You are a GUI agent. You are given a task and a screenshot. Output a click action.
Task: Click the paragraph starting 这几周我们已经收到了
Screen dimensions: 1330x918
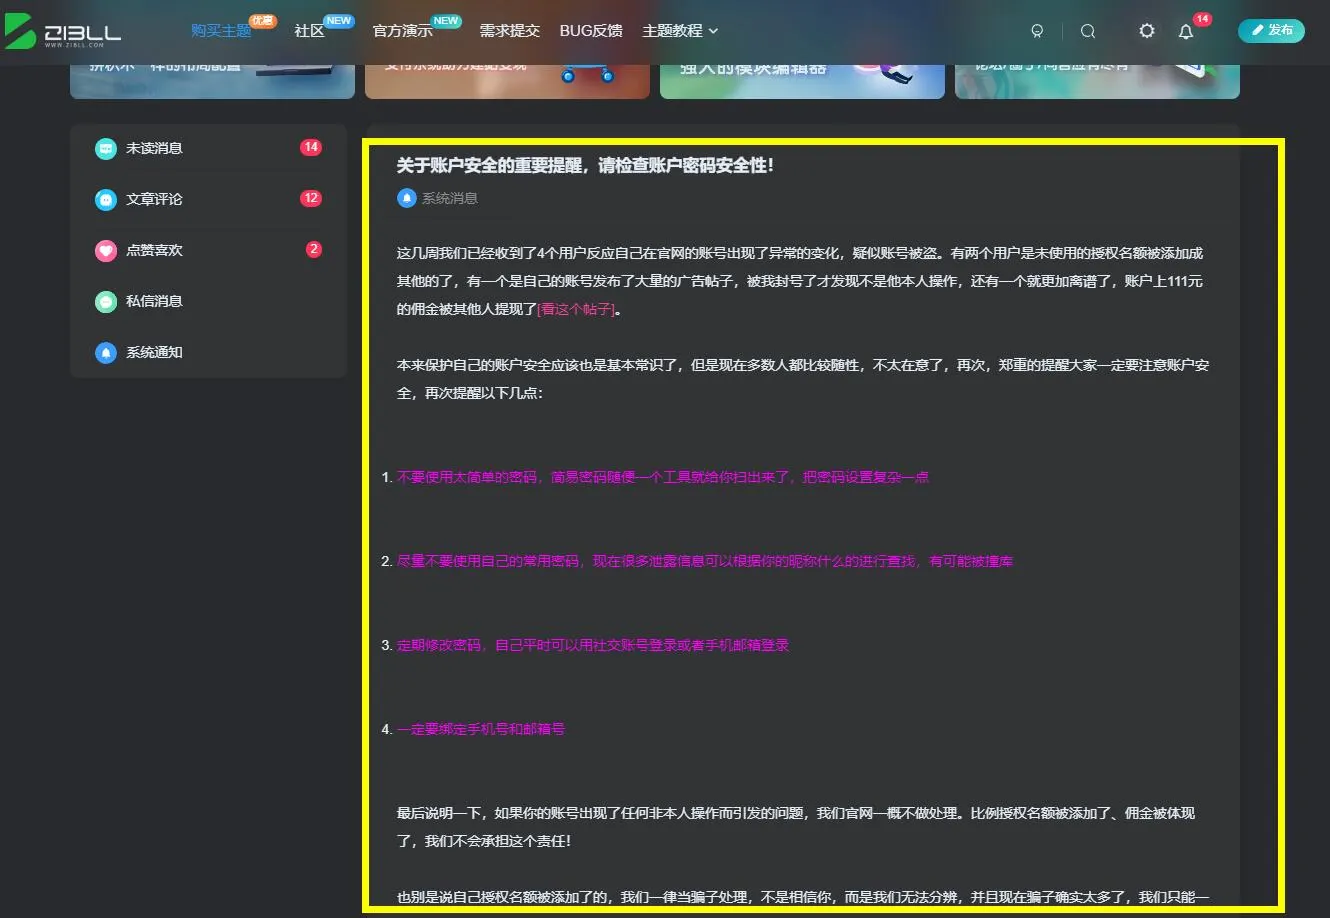tap(800, 282)
